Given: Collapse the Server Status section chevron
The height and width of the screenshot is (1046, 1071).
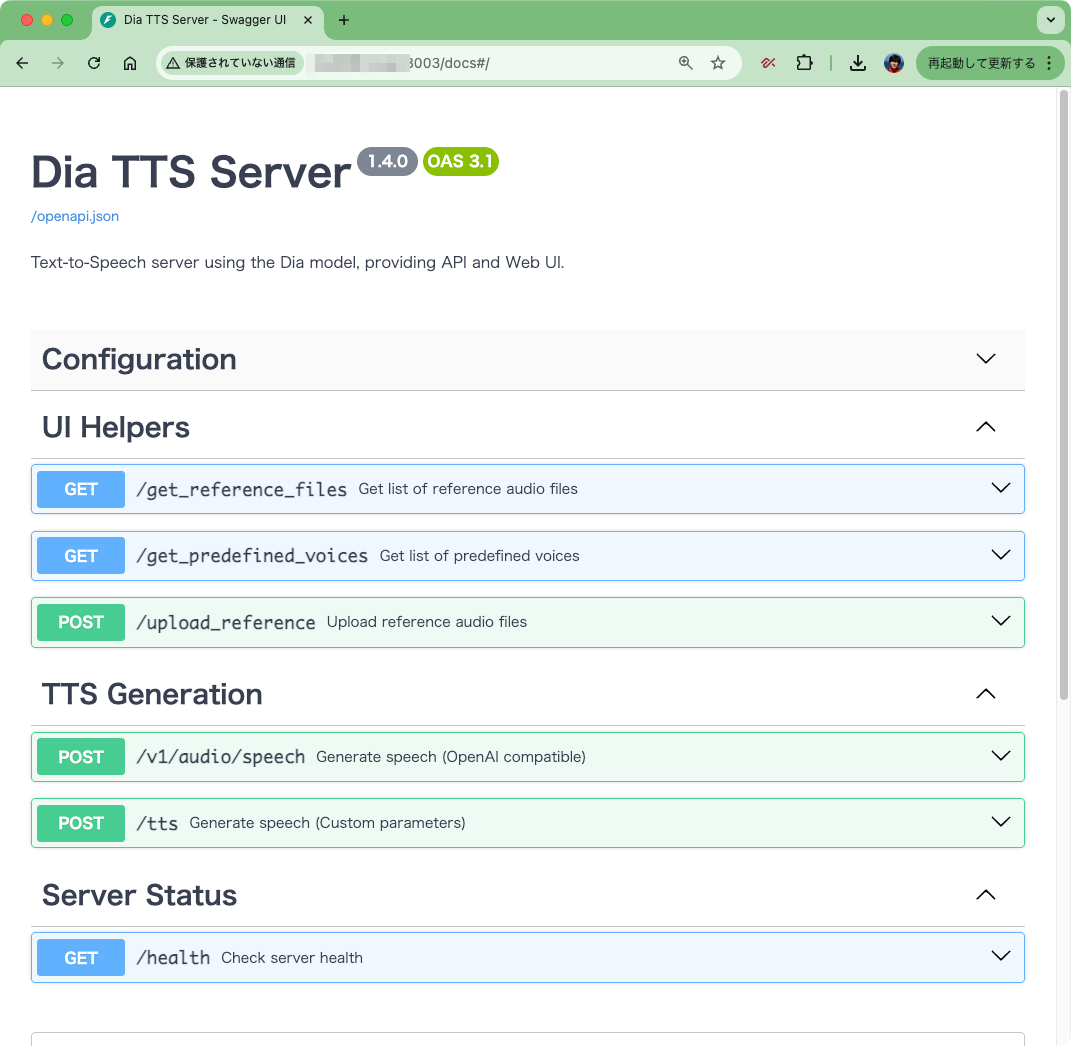Looking at the screenshot, I should click(986, 895).
